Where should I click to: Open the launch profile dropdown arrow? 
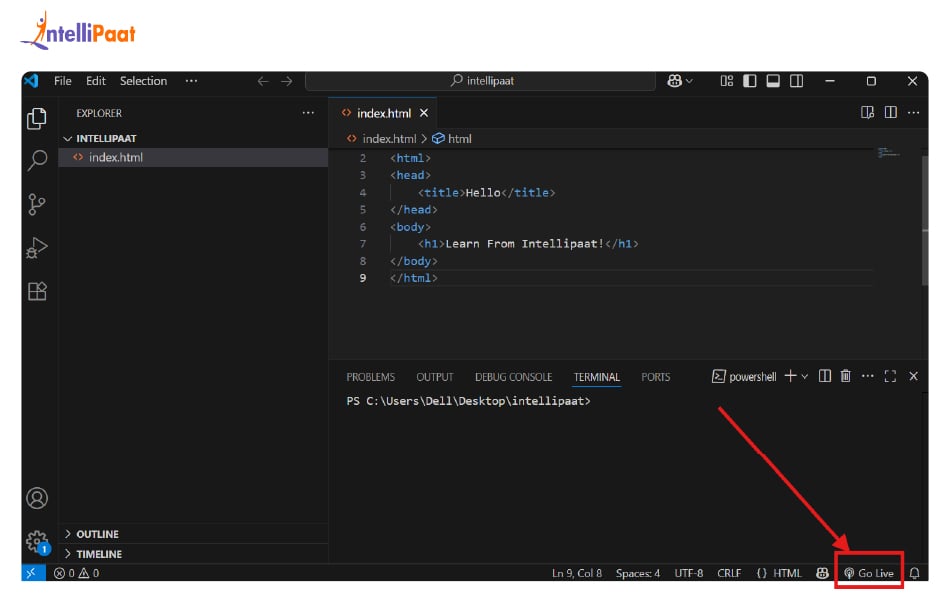[x=805, y=377]
